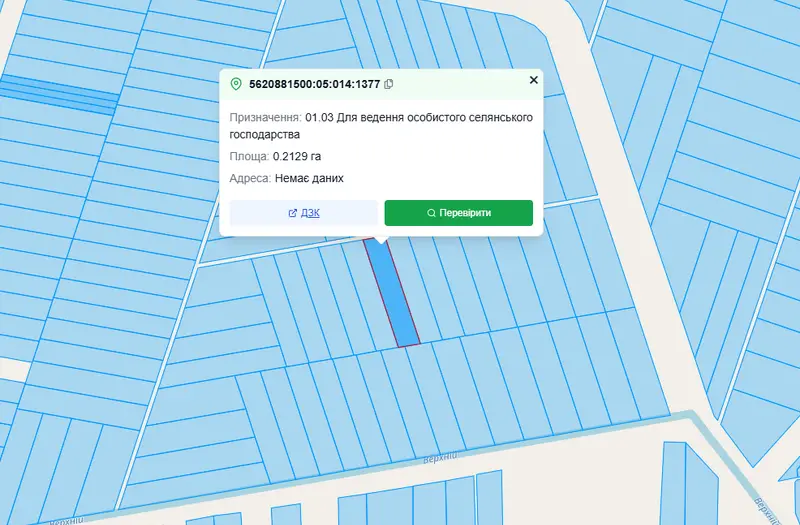Screen dimensions: 800x525
Task: Click the magnifier icon in the Перевірити button
Action: 431,213
